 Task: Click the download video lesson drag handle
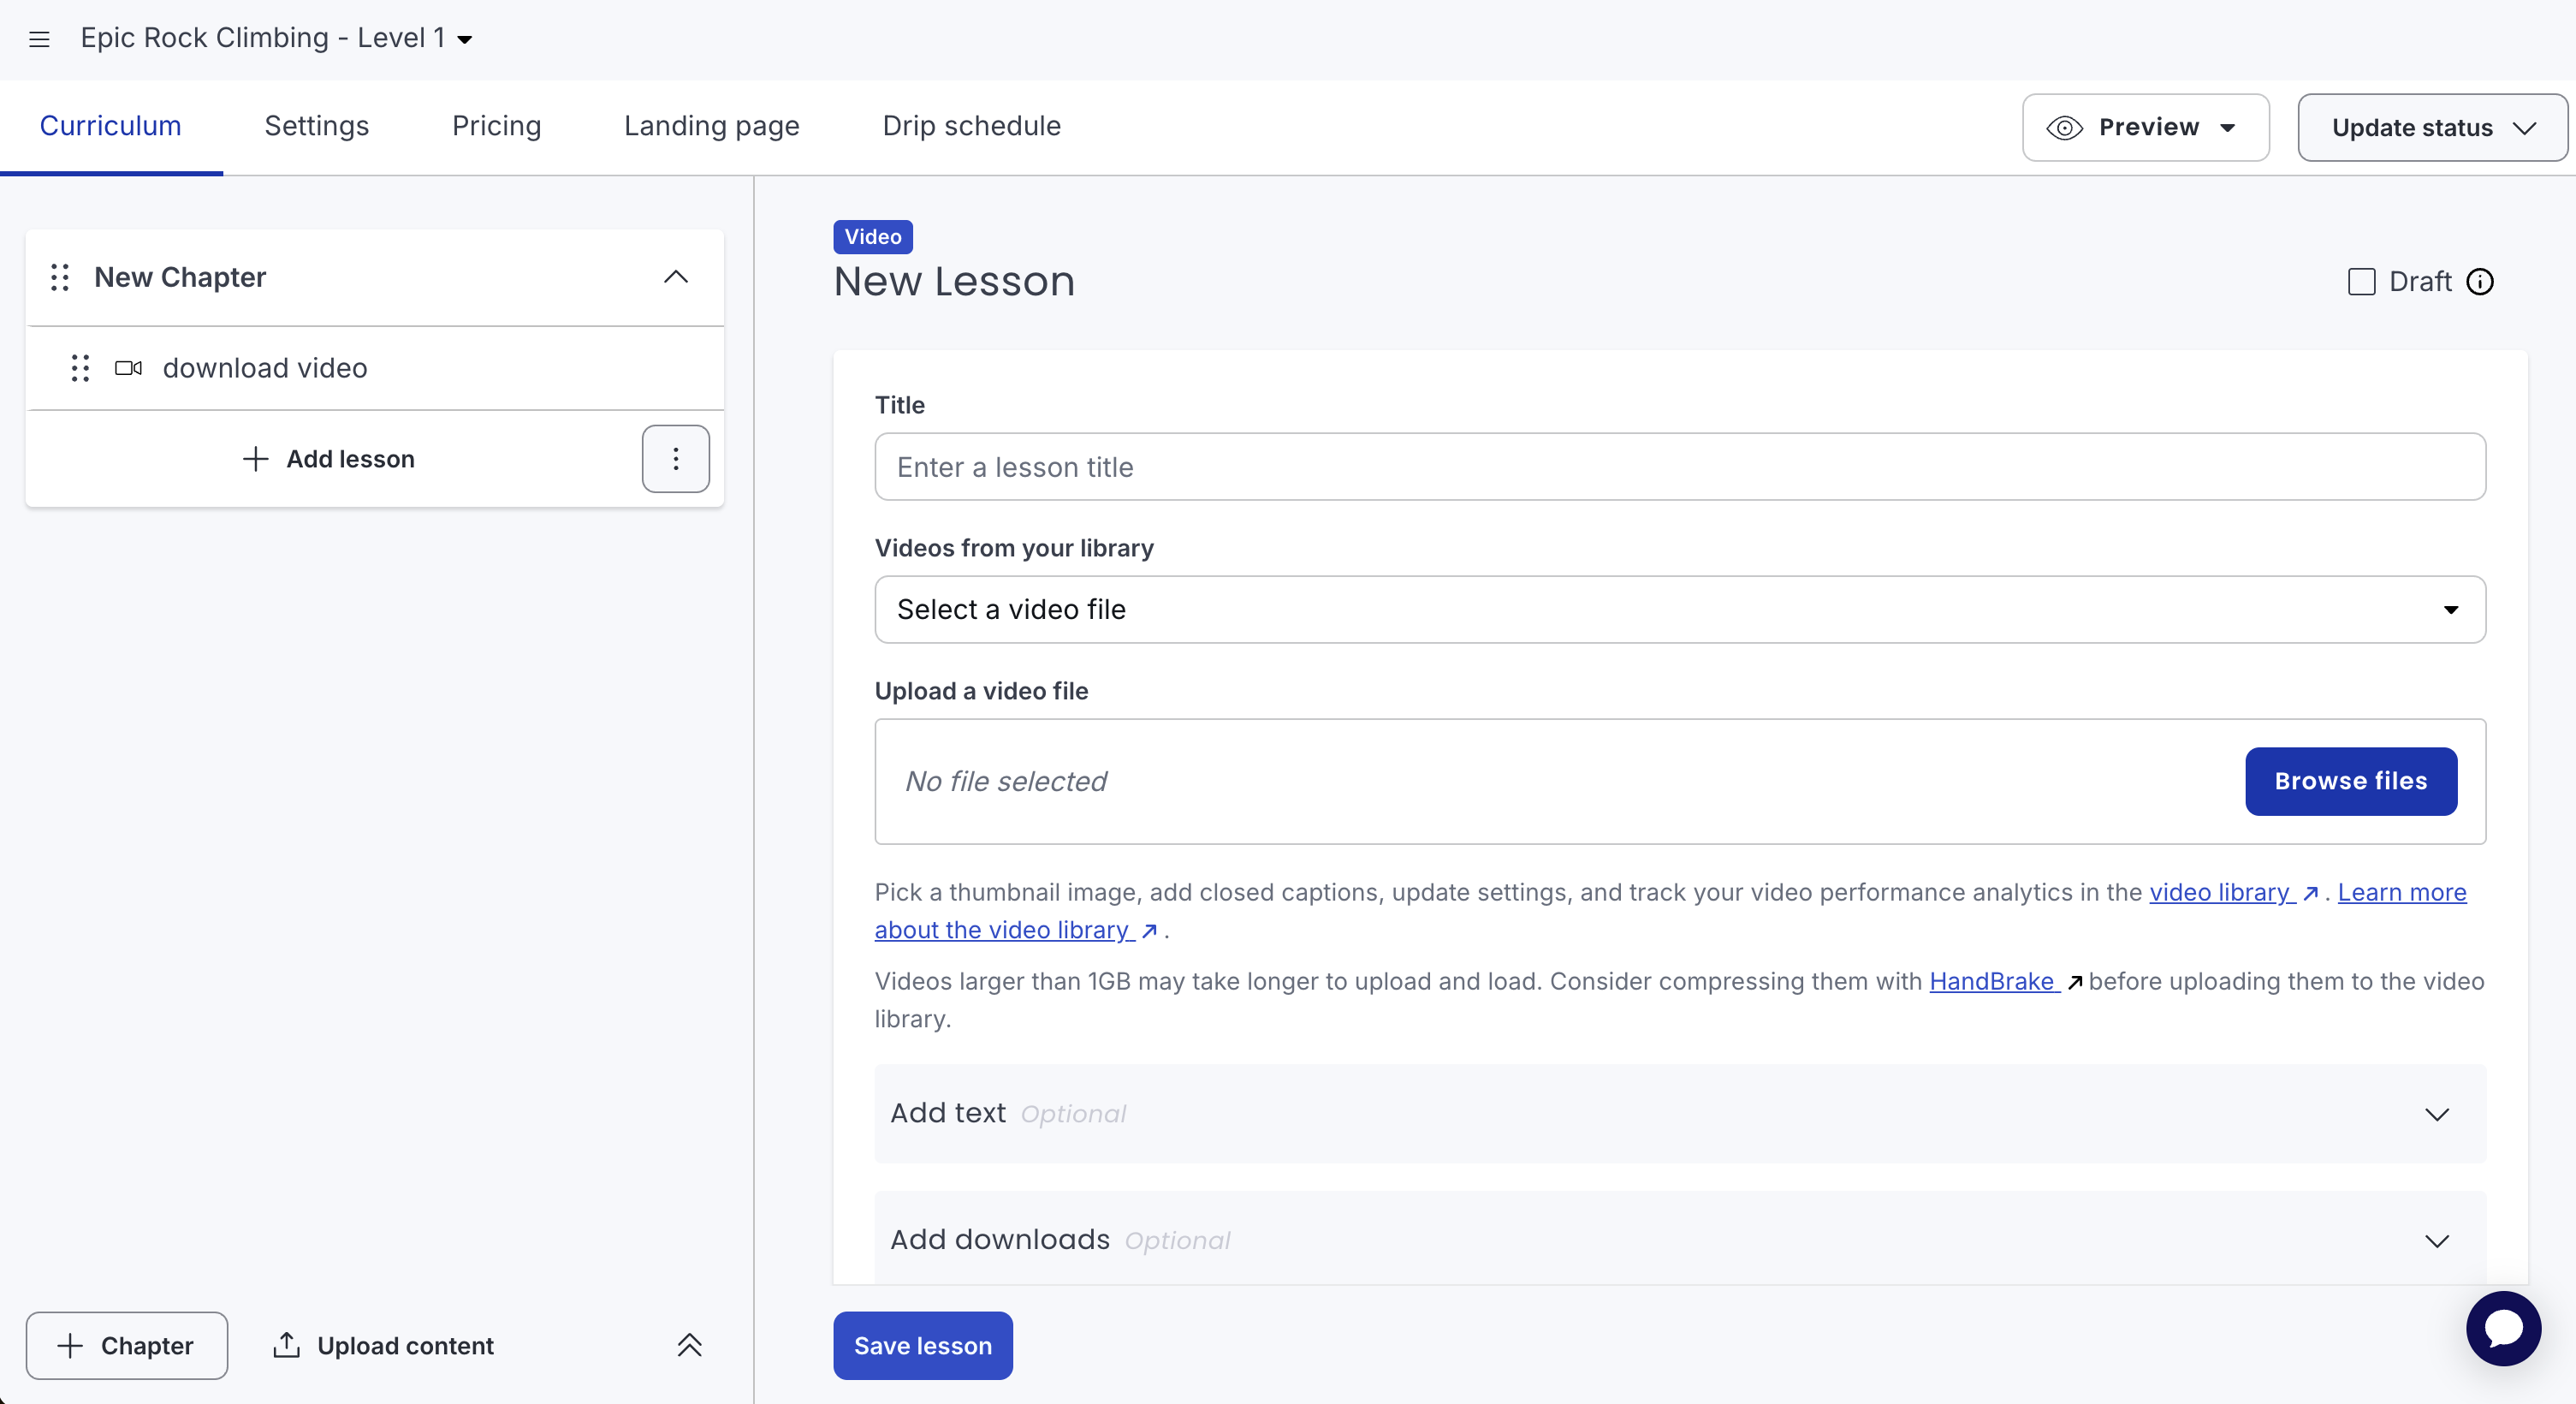click(80, 368)
